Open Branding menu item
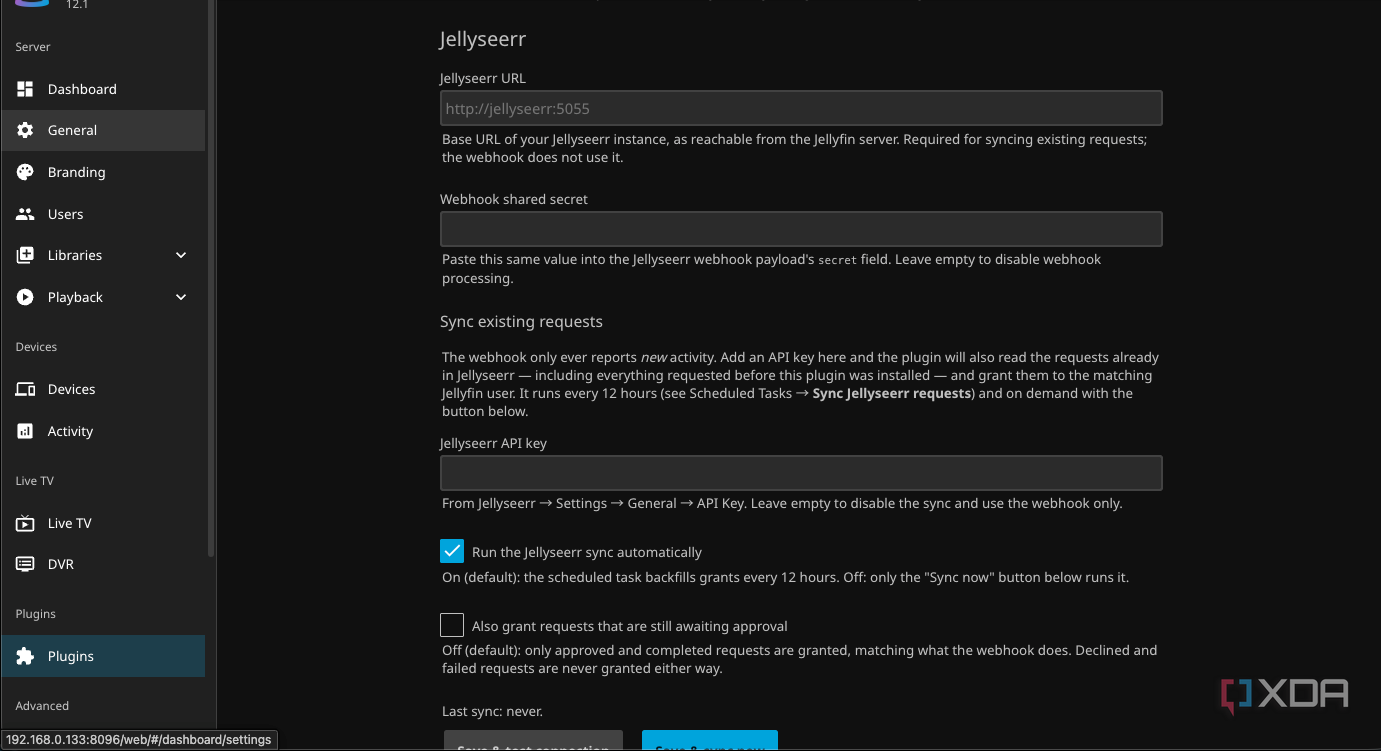 coord(103,172)
